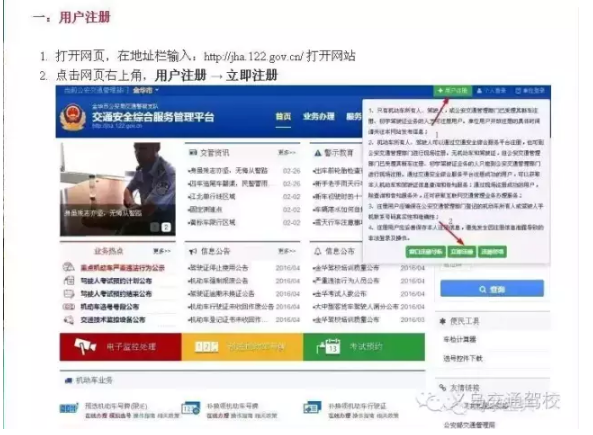Click the green 考试预约 tile
The width and height of the screenshot is (593, 435).
click(x=364, y=346)
